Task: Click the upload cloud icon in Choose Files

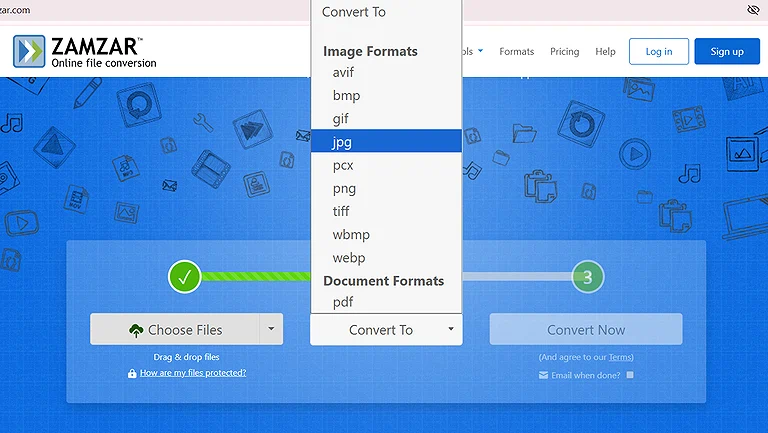Action: click(x=136, y=331)
